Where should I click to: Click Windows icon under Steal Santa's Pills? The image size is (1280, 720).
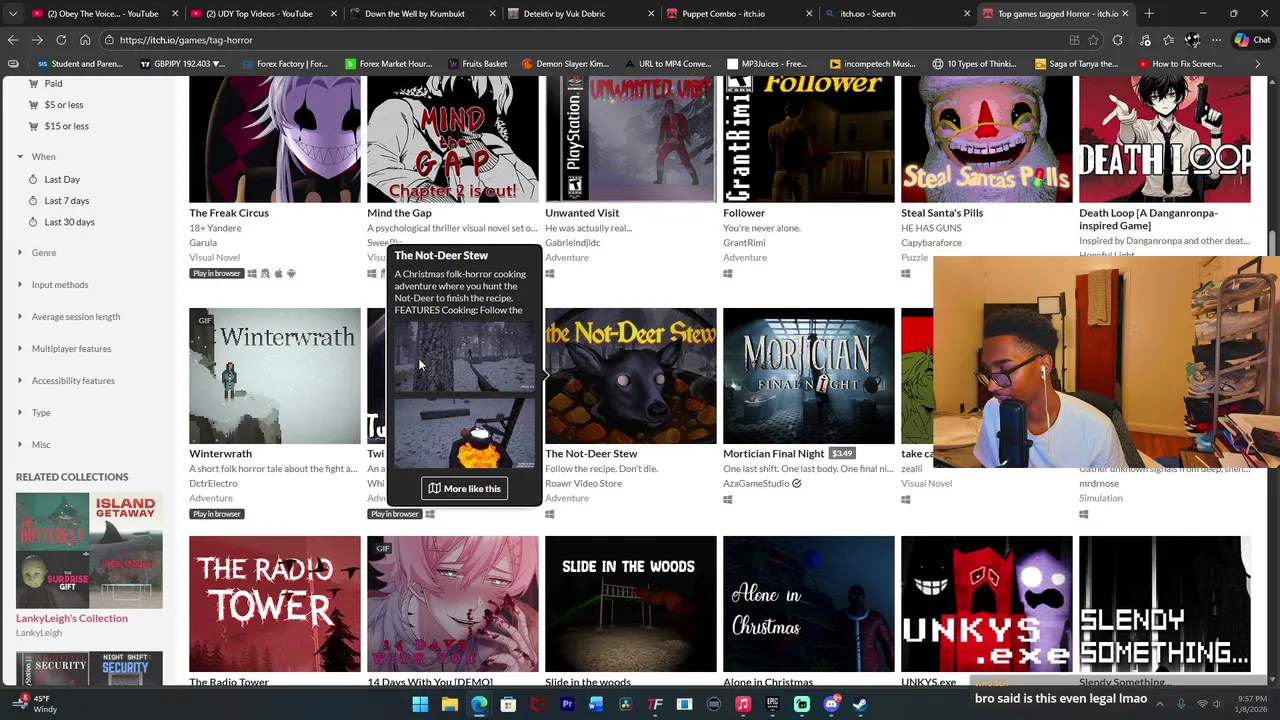tap(906, 273)
